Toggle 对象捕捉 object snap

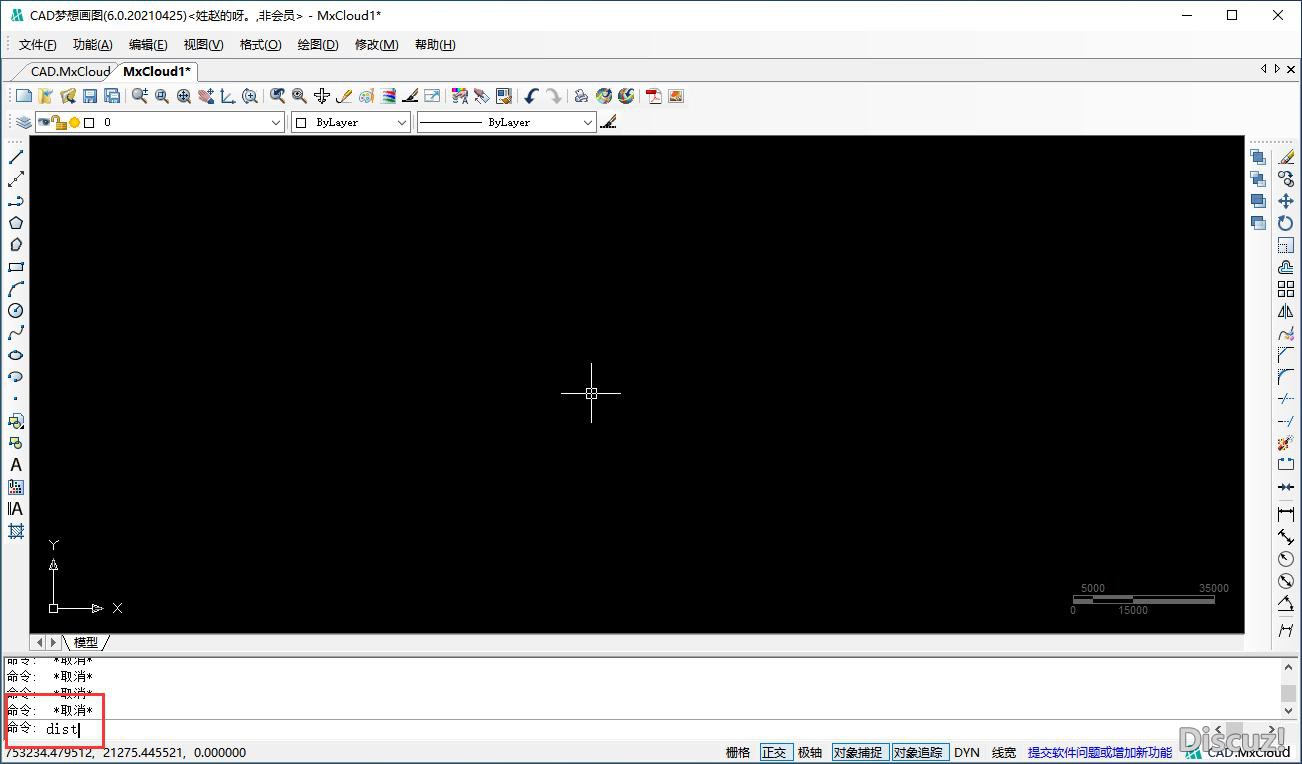[x=858, y=752]
